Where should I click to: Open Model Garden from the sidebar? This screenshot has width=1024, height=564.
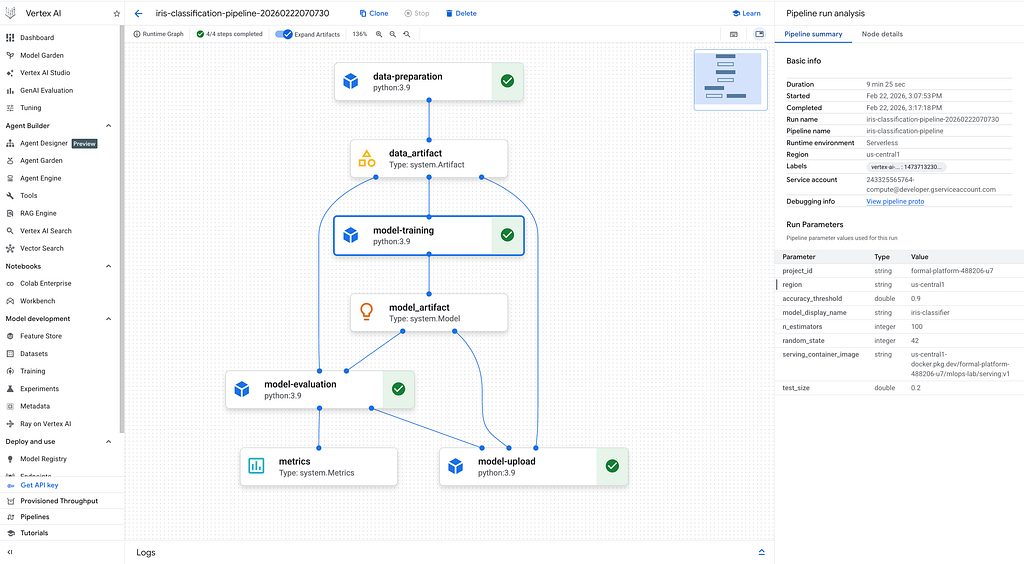point(42,55)
